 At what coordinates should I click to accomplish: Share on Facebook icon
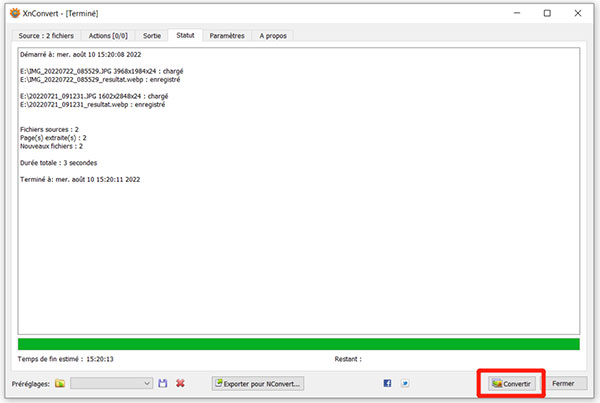point(387,383)
